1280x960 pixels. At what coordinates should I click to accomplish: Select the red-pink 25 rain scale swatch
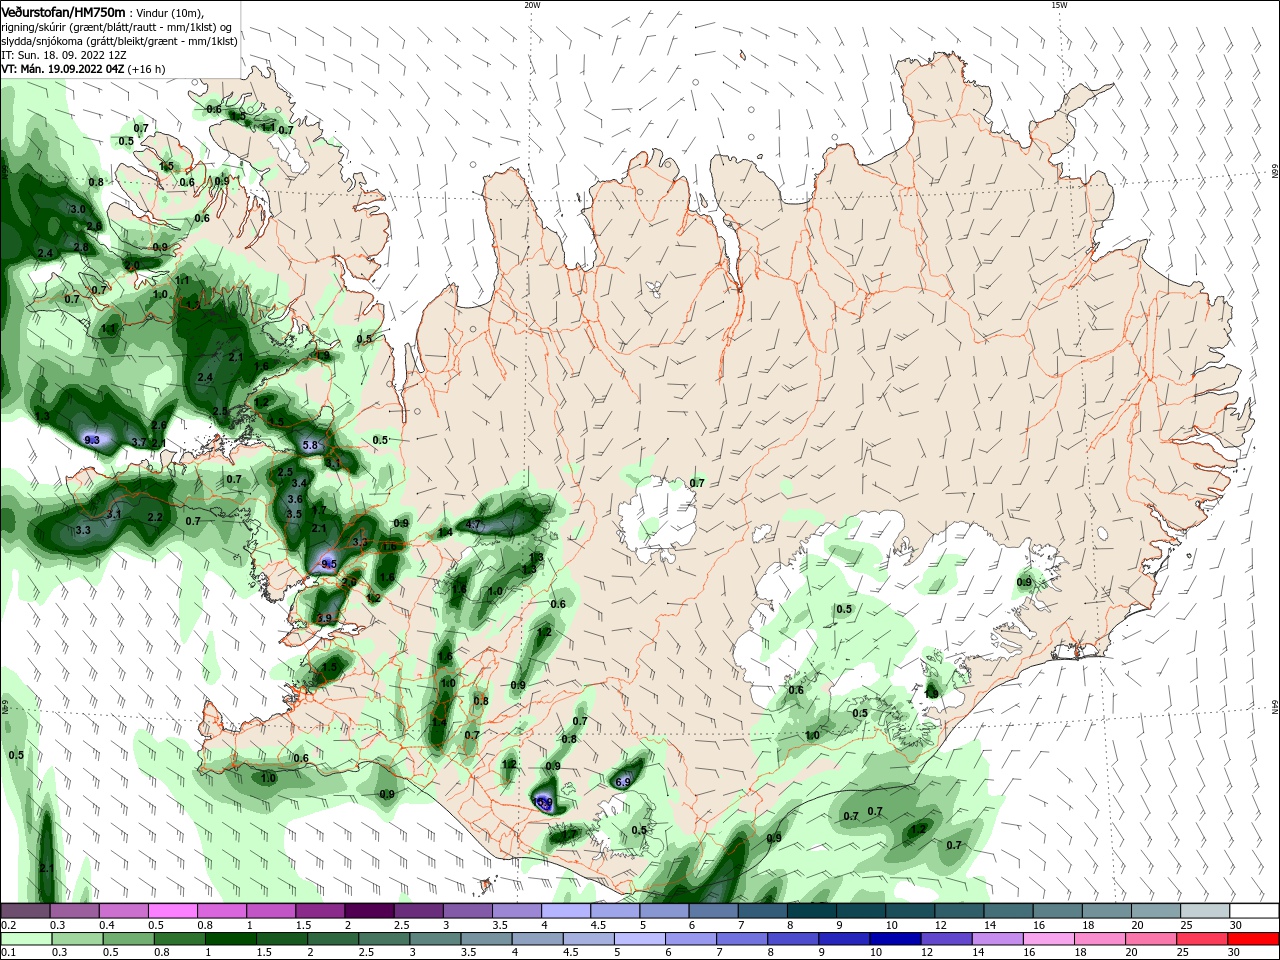(x=1203, y=940)
